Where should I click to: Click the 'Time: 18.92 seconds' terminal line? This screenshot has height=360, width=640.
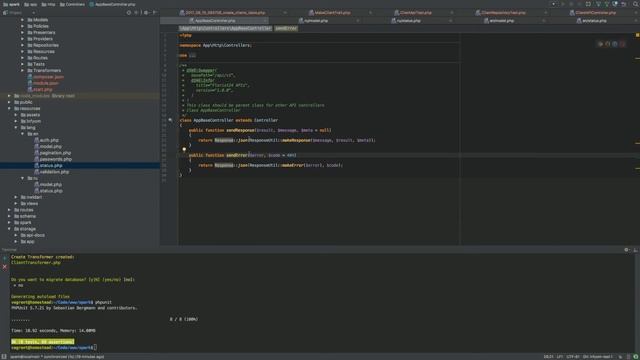(53, 331)
